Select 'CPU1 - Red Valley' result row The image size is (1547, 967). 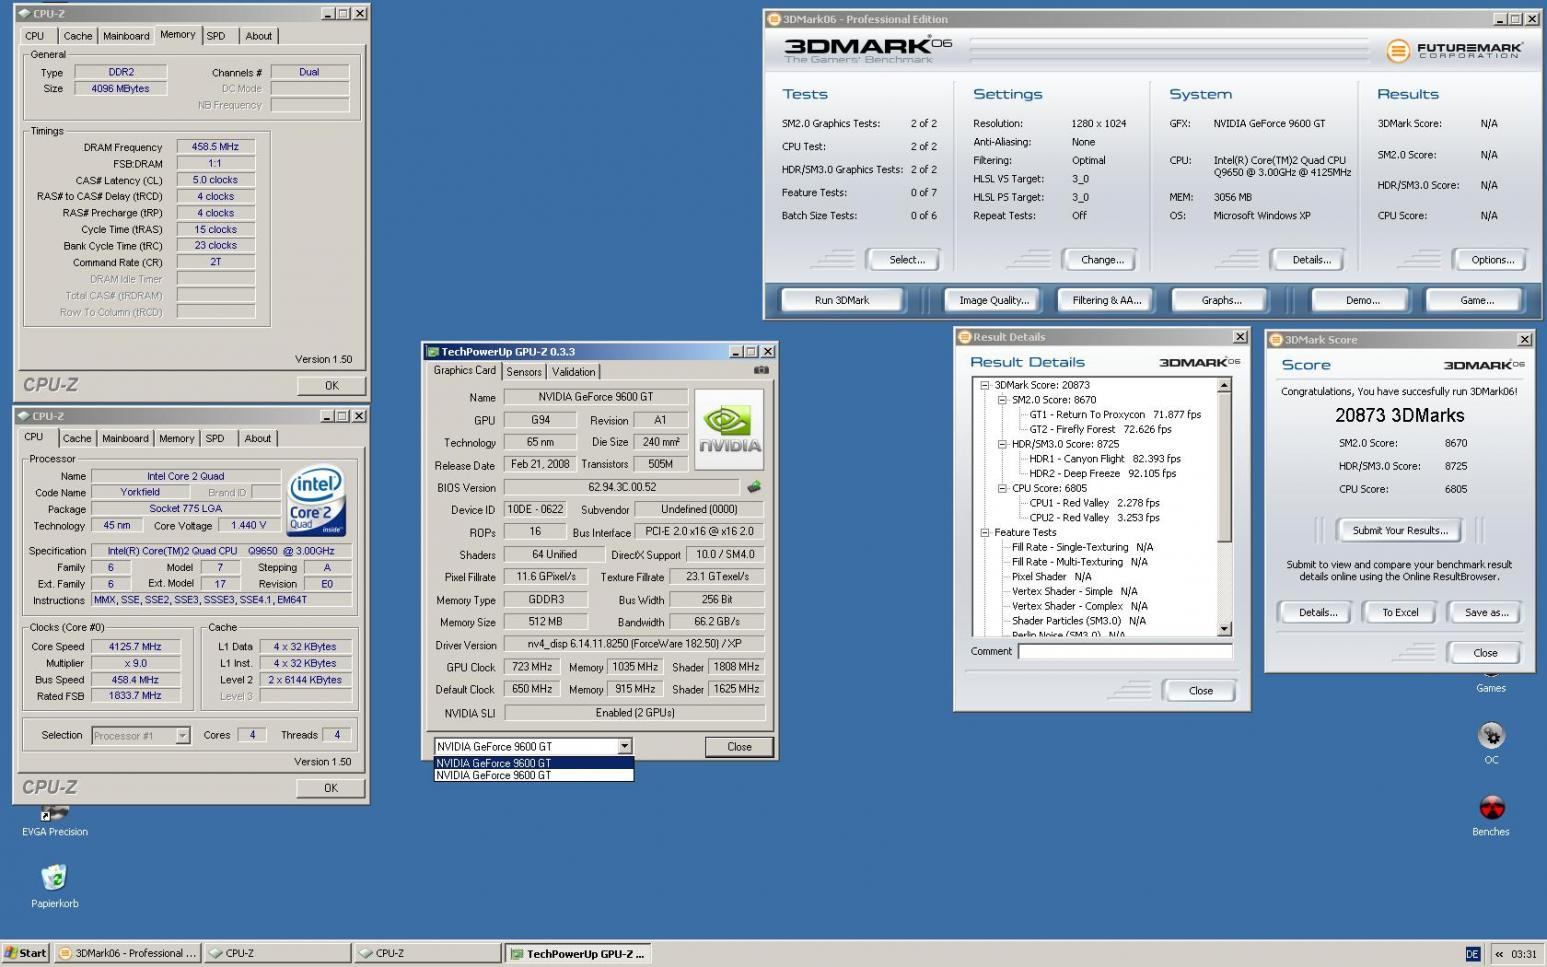1094,503
